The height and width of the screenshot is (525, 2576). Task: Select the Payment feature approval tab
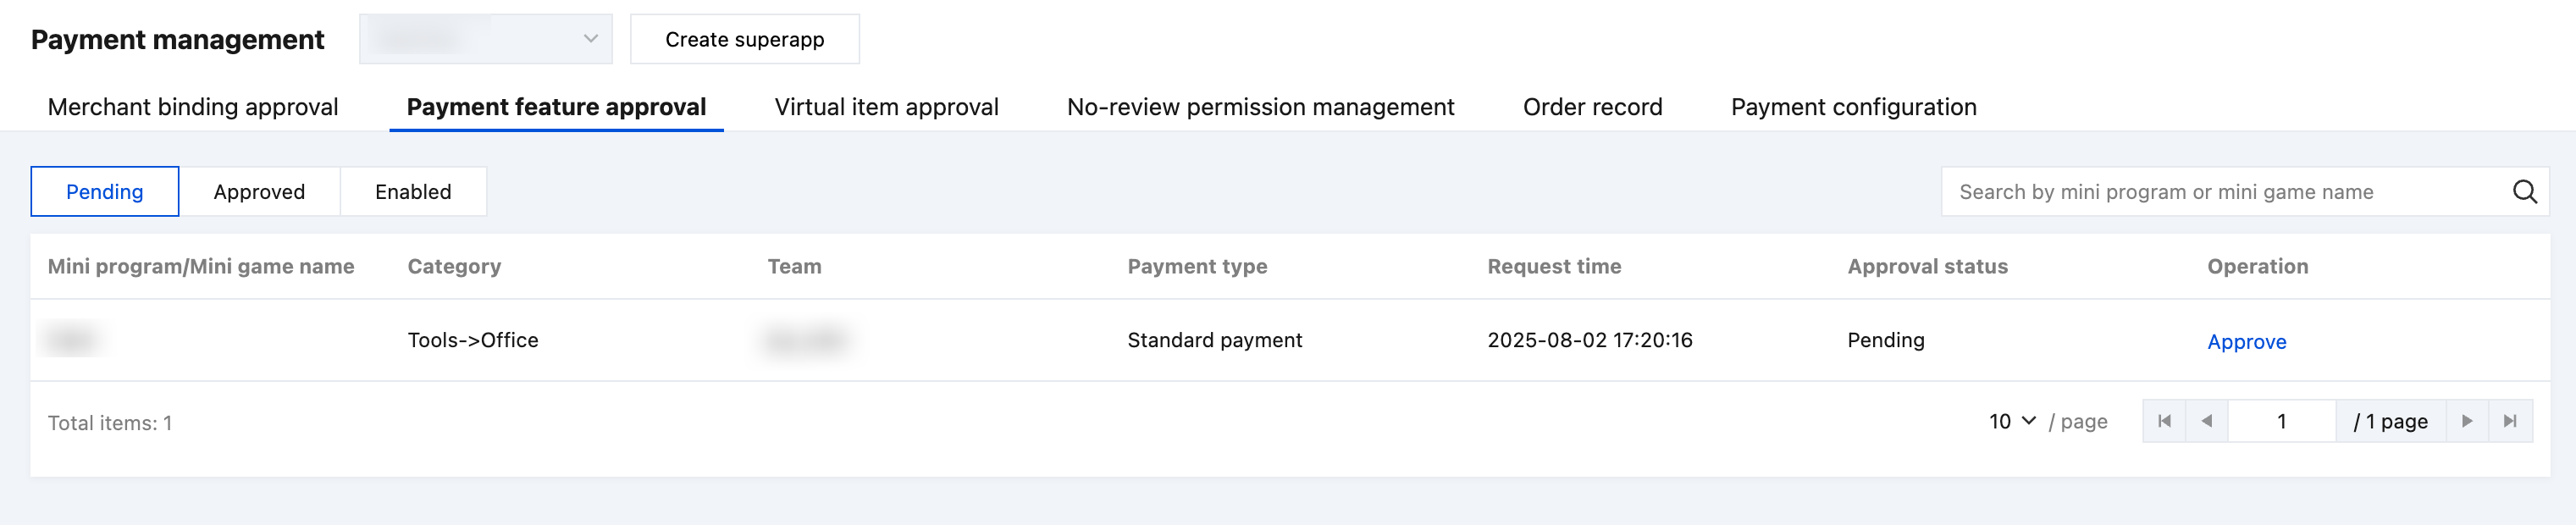(556, 107)
